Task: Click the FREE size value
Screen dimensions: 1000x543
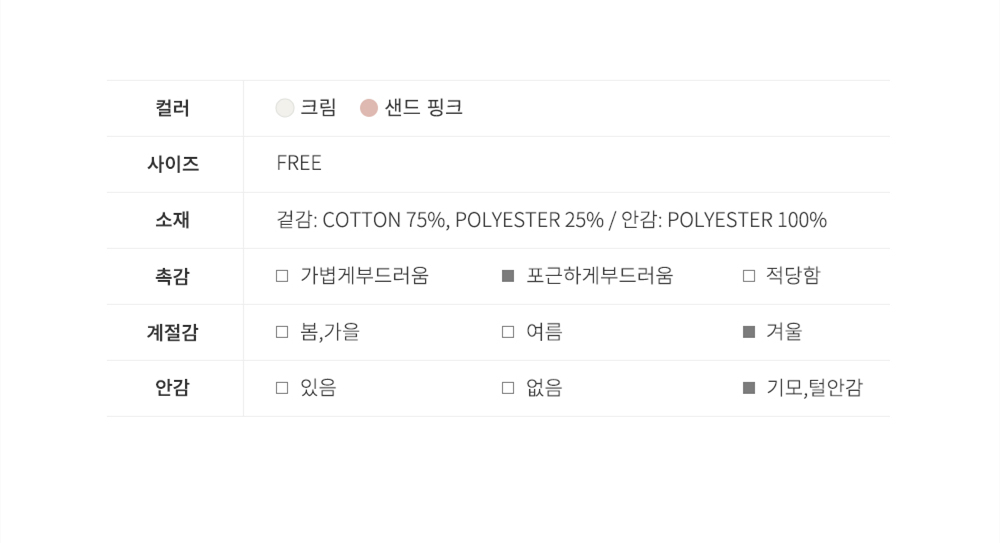Action: 299,164
